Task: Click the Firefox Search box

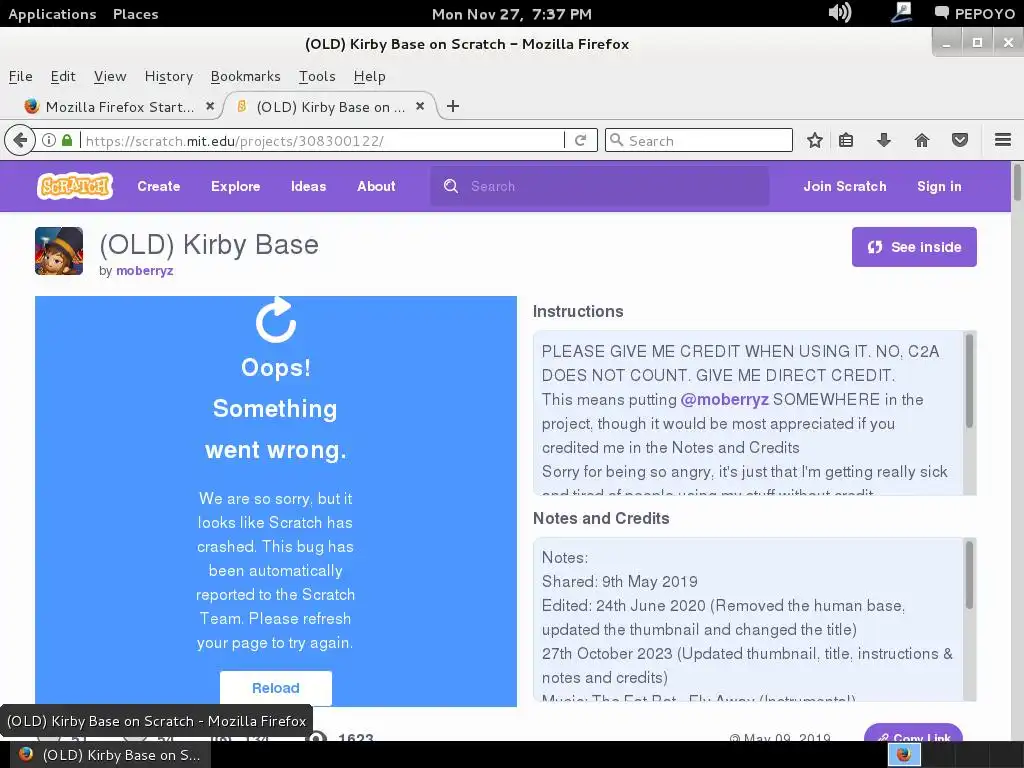Action: tap(699, 140)
